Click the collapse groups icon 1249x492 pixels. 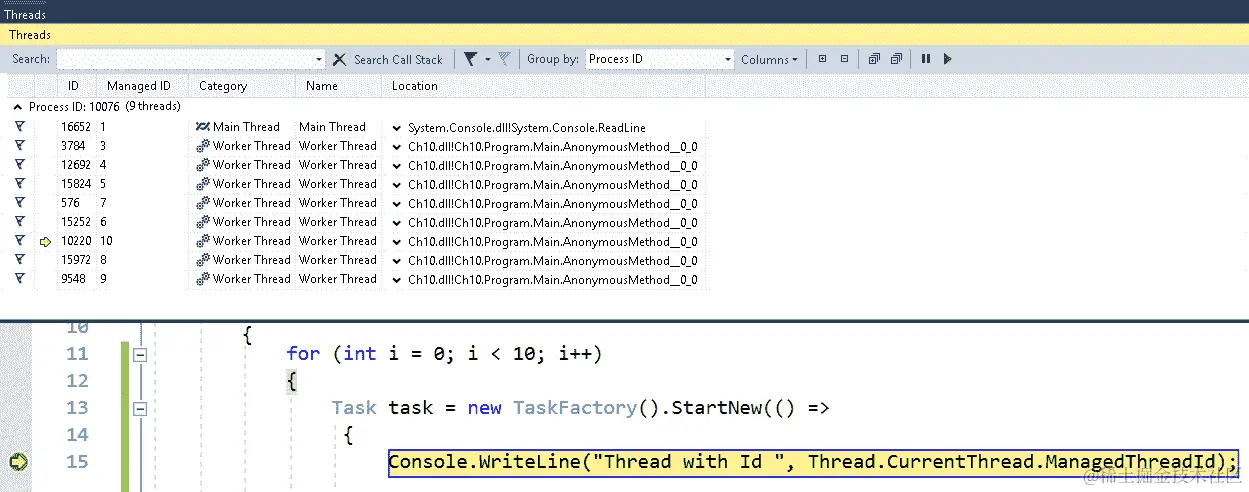(845, 59)
